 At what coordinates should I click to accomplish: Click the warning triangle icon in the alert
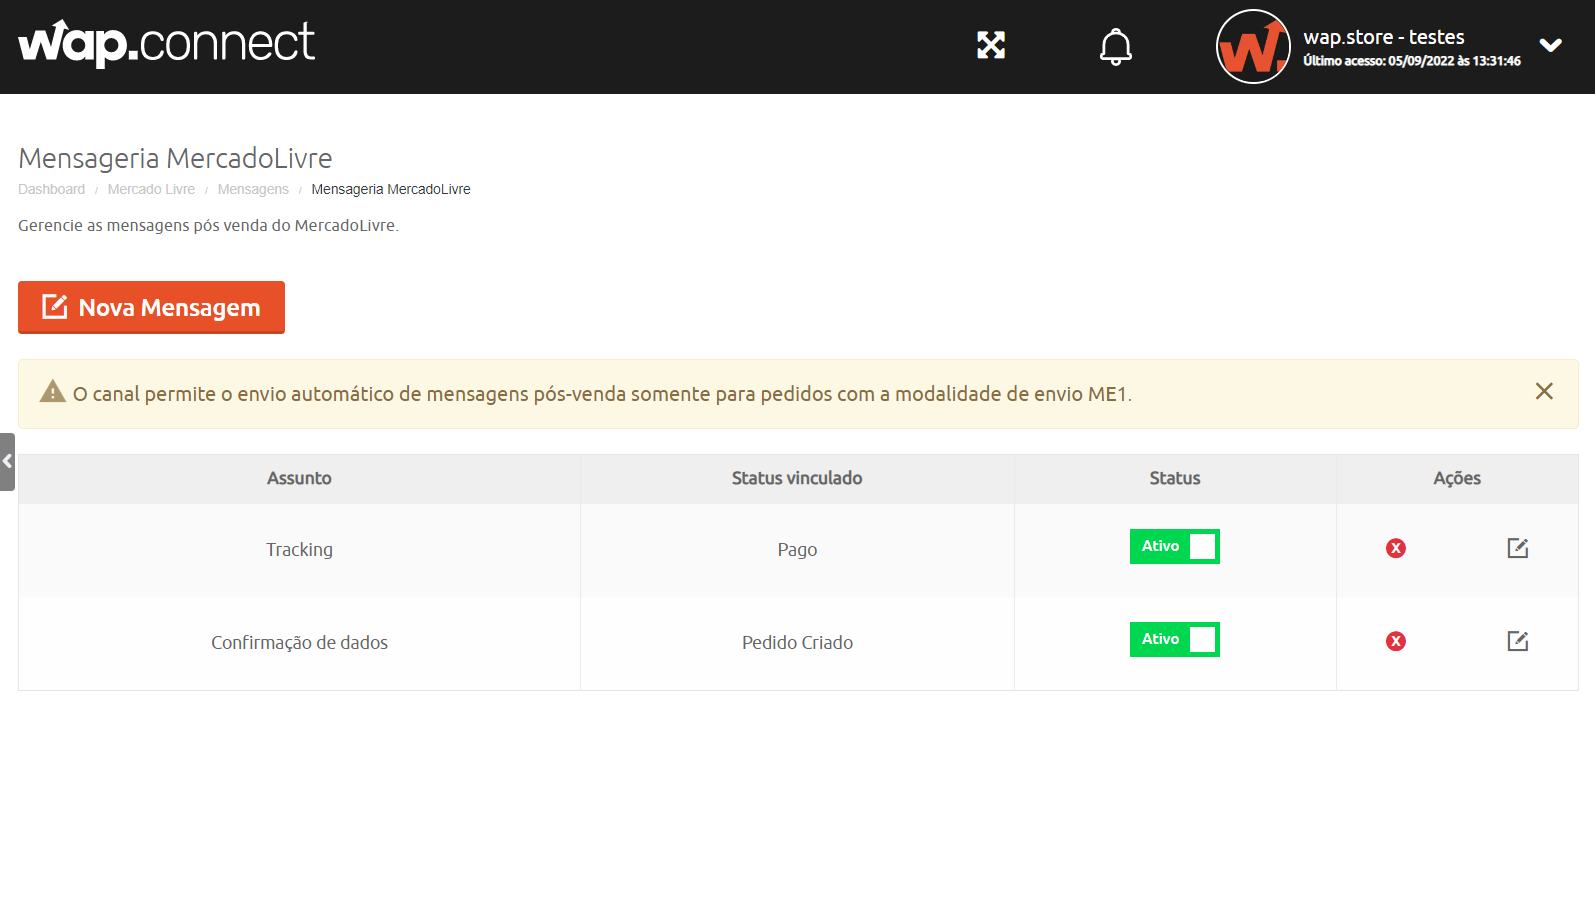pyautogui.click(x=52, y=392)
